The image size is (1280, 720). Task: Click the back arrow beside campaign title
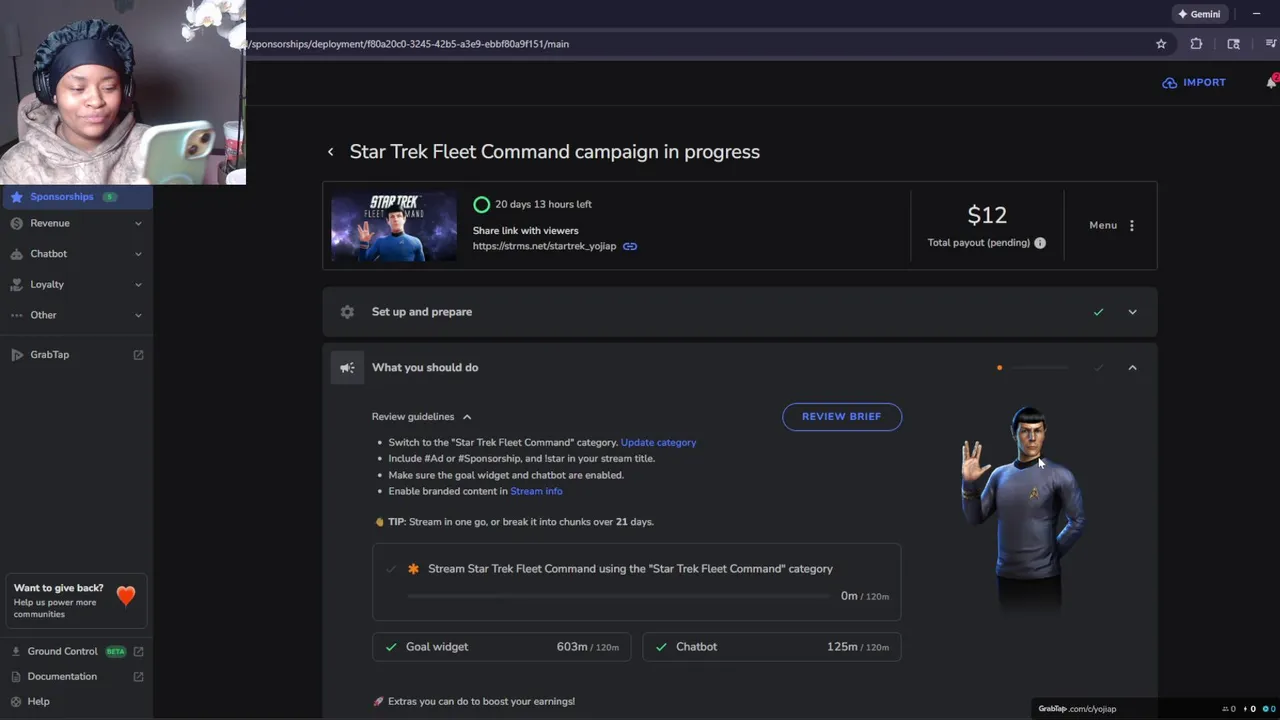pos(331,152)
